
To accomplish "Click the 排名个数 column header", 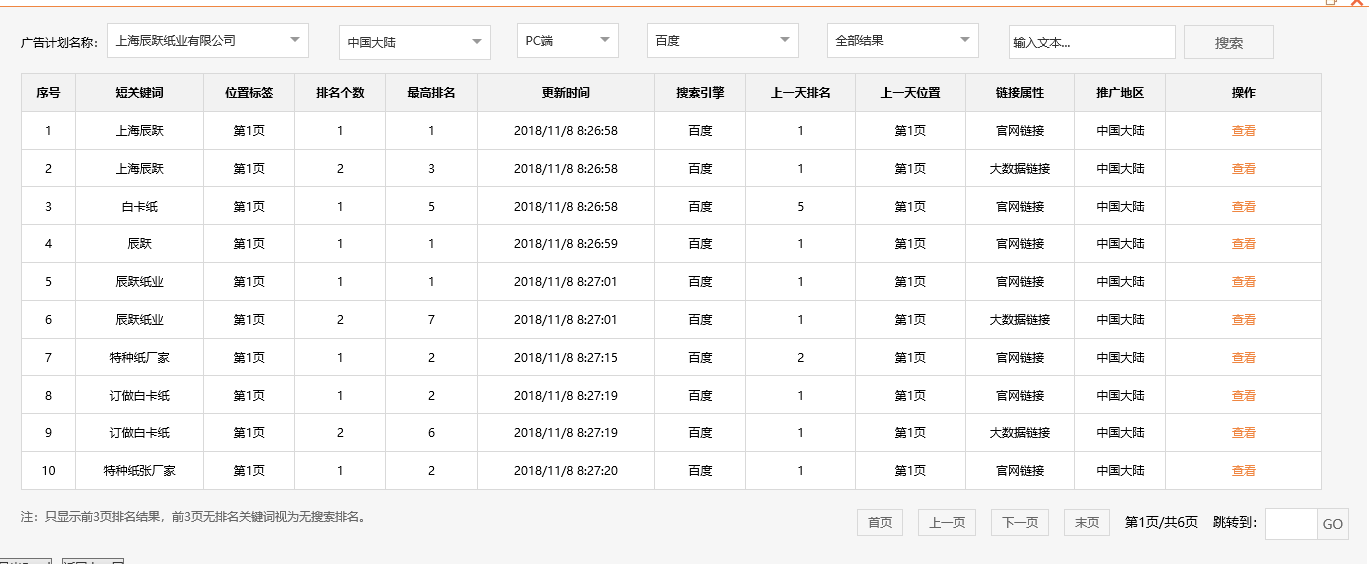I will pyautogui.click(x=340, y=92).
